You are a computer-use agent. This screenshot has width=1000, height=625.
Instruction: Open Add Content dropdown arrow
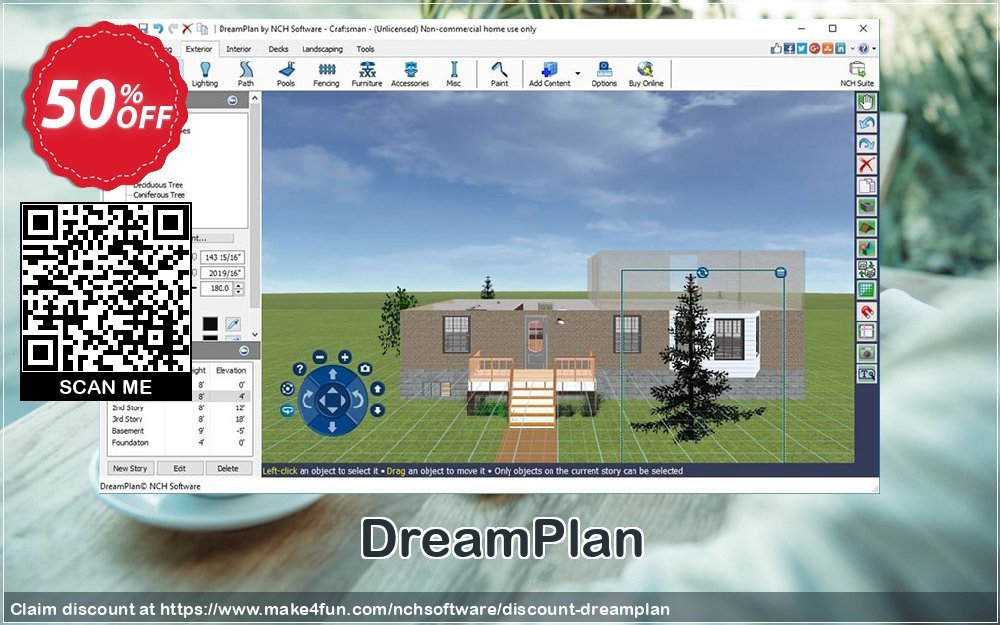point(578,74)
